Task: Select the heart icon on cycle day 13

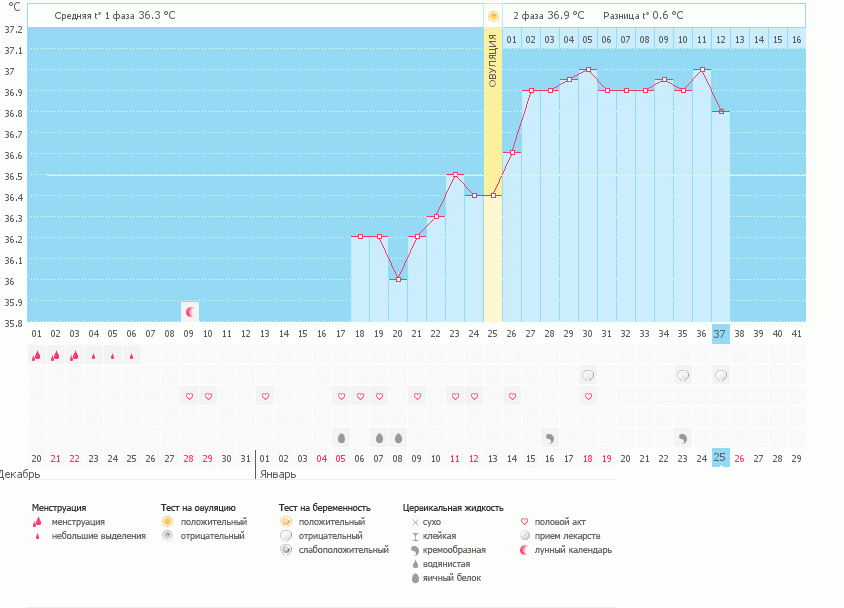Action: pyautogui.click(x=265, y=396)
